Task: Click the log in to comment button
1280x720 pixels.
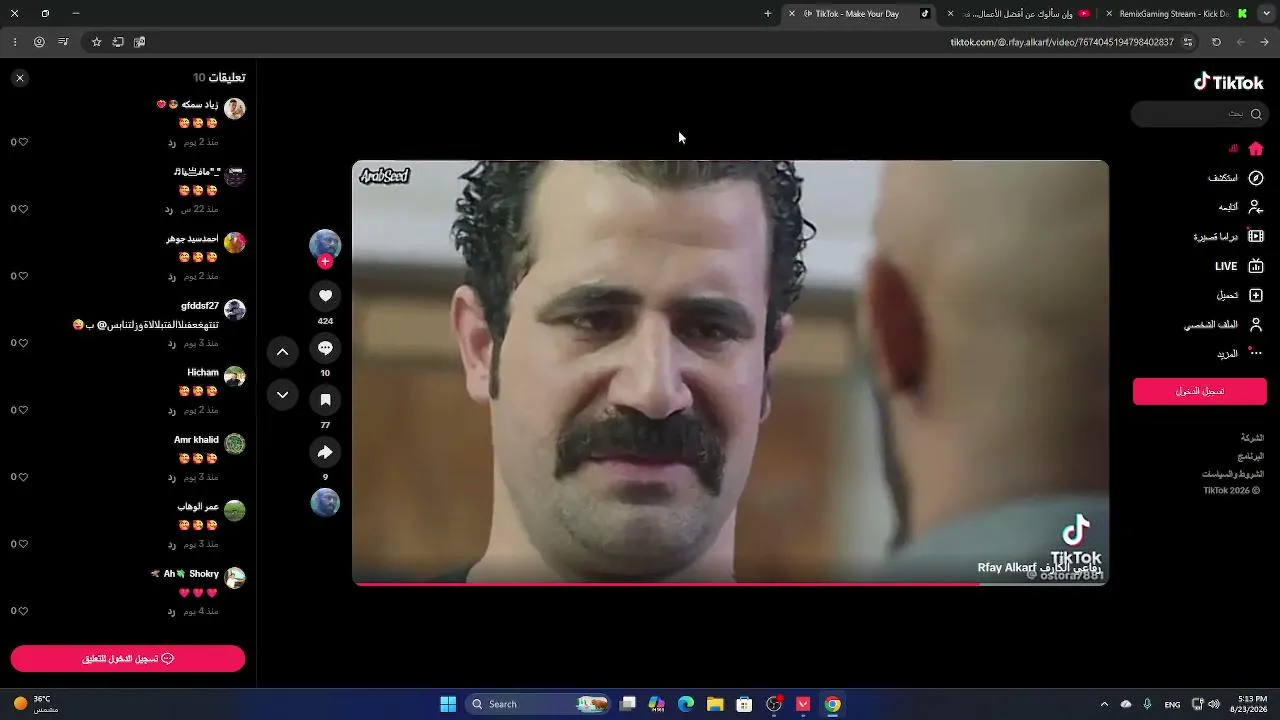Action: pyautogui.click(x=128, y=659)
